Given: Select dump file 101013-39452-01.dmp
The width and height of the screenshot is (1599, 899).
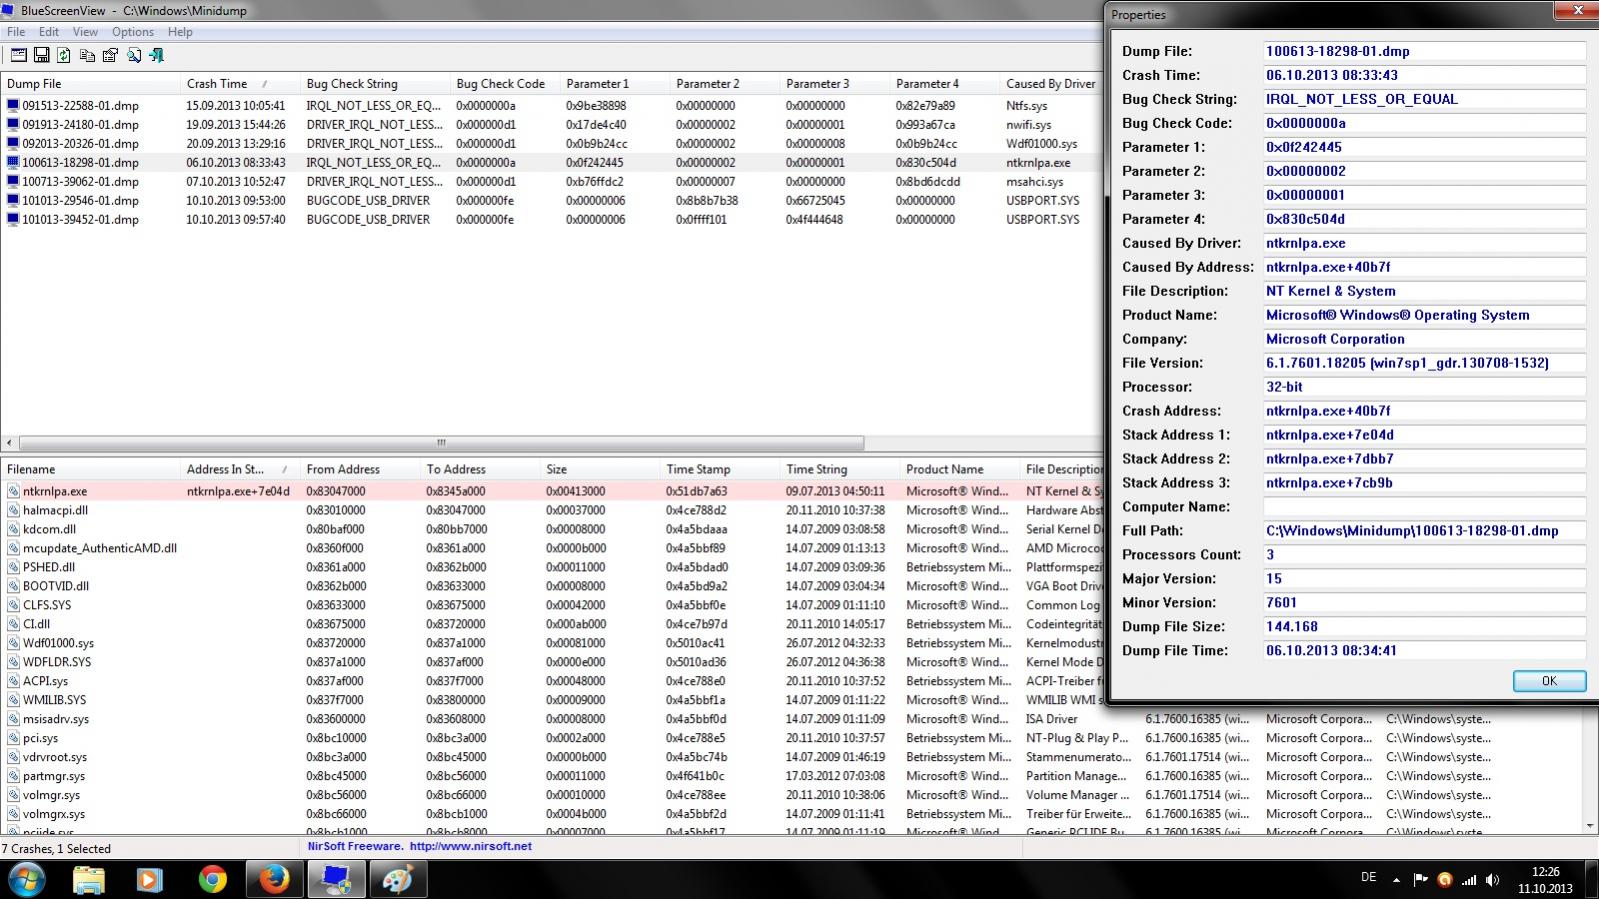Looking at the screenshot, I should pos(80,220).
